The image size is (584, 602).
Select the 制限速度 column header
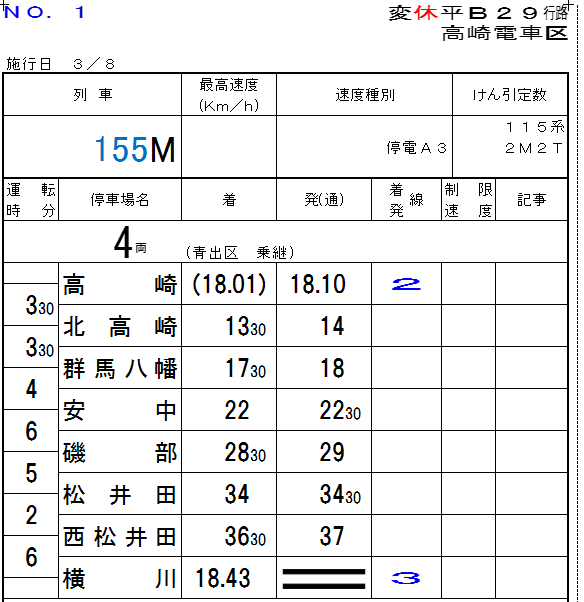468,199
